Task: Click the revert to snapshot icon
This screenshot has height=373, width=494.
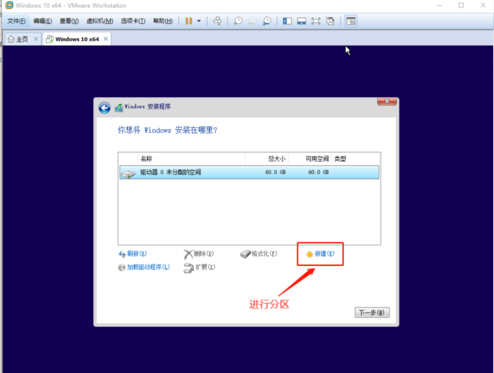Action: pyautogui.click(x=253, y=21)
